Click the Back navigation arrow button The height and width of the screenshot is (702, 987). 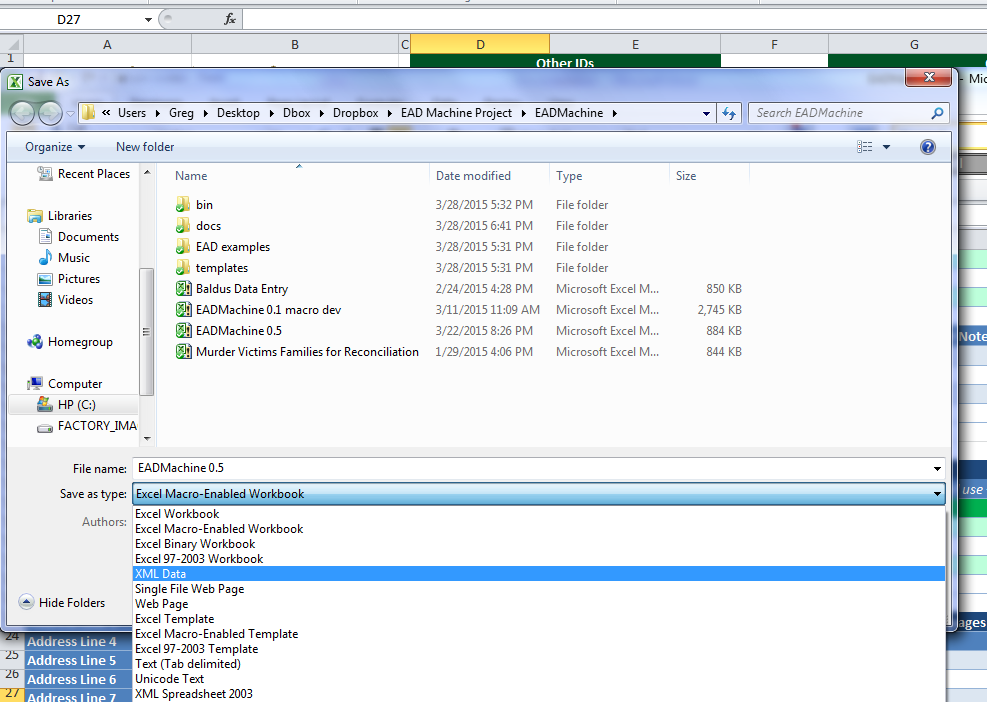[23, 113]
